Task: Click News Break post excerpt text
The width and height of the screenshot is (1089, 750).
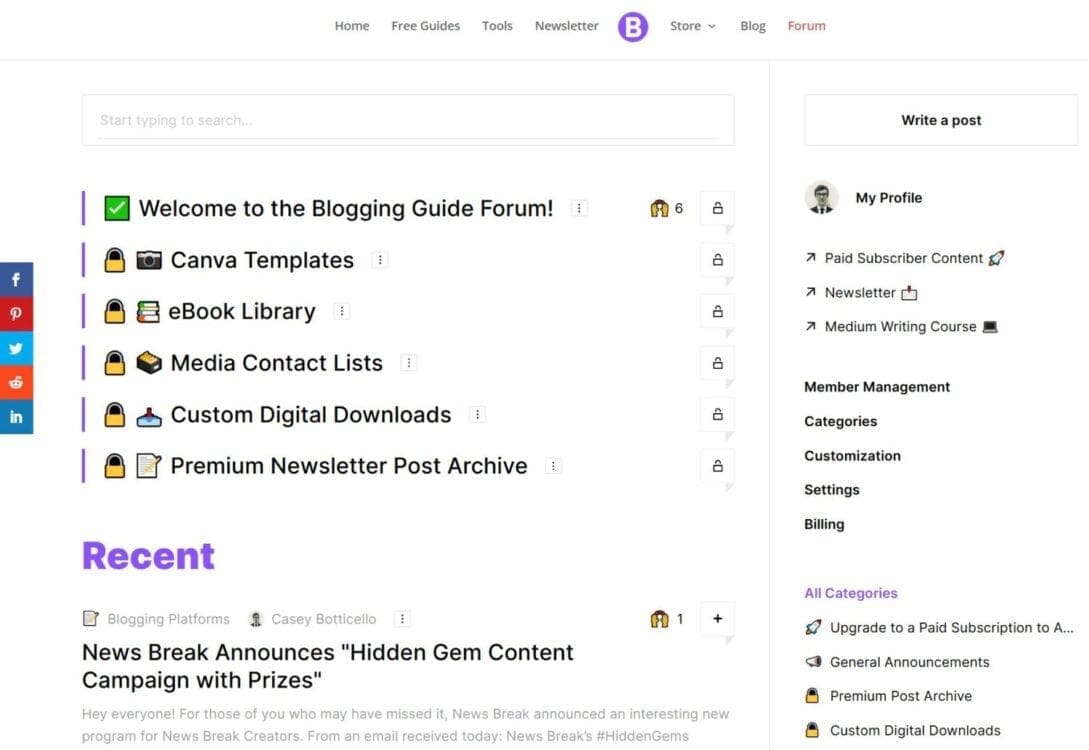Action: (406, 725)
